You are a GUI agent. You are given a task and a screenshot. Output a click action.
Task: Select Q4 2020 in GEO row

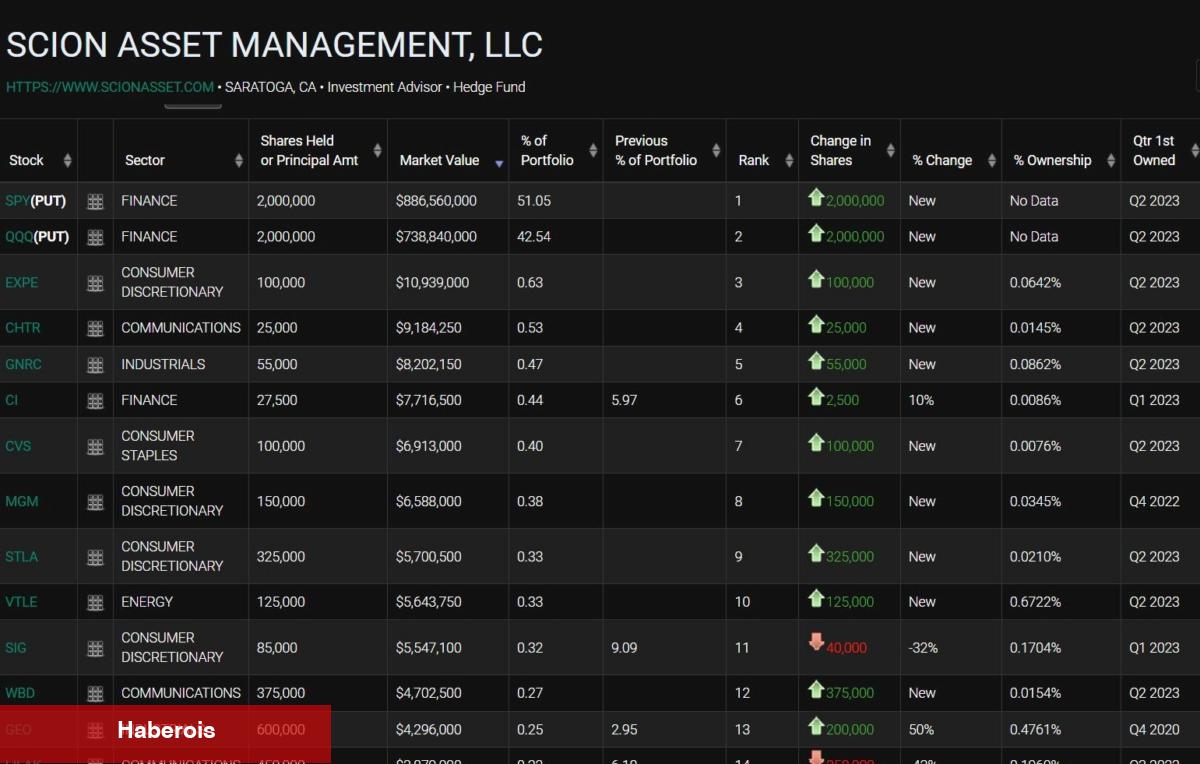tap(1154, 730)
